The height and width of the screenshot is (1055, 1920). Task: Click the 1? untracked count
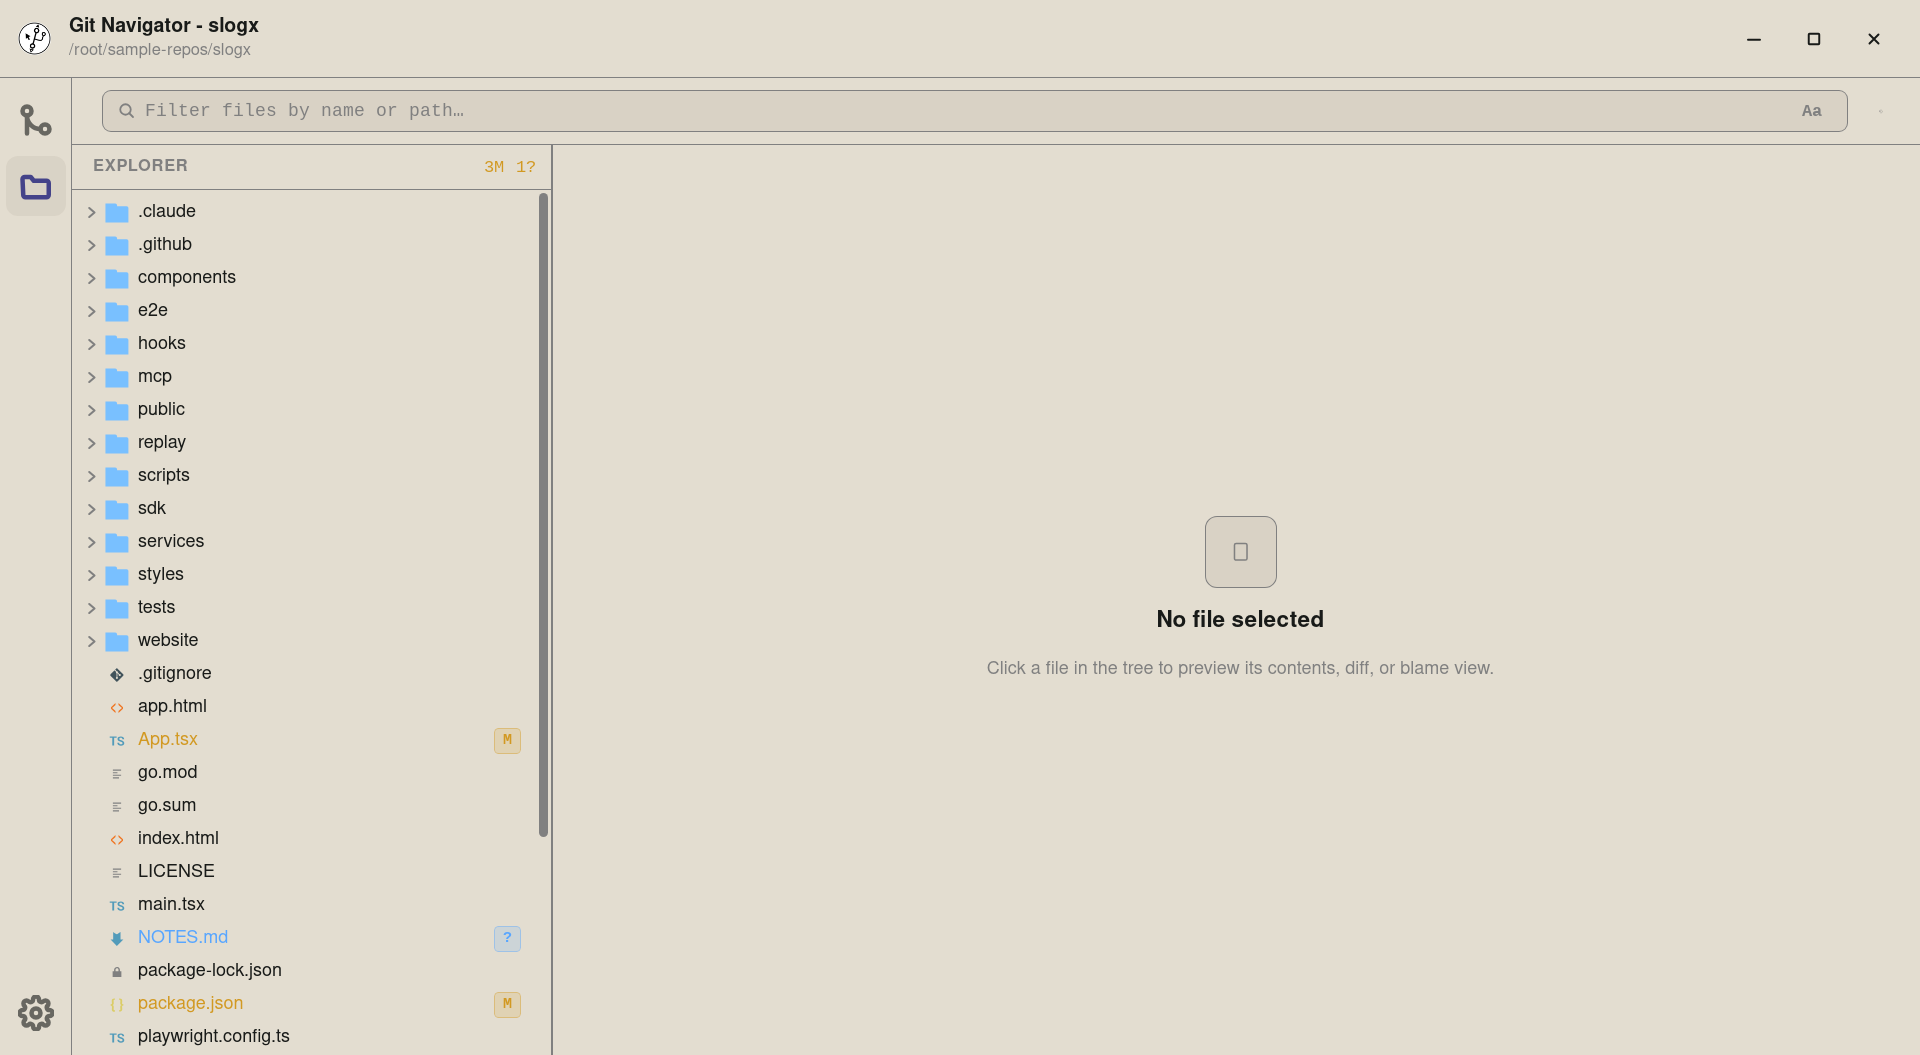click(526, 167)
